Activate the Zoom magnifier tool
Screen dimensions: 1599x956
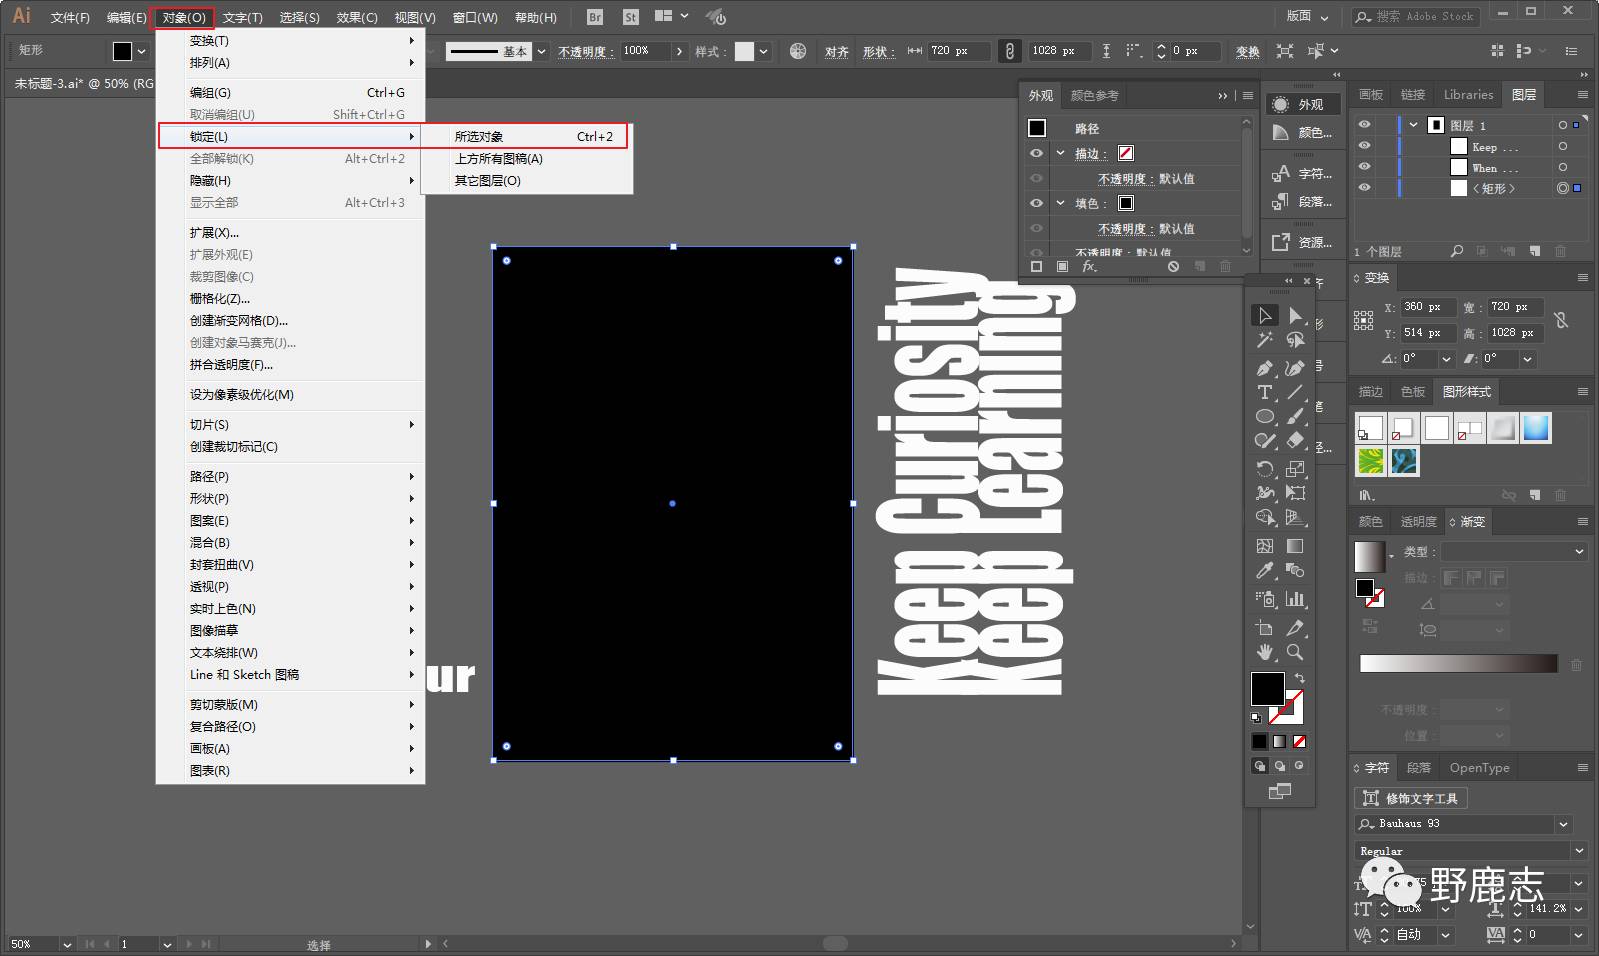1295,652
